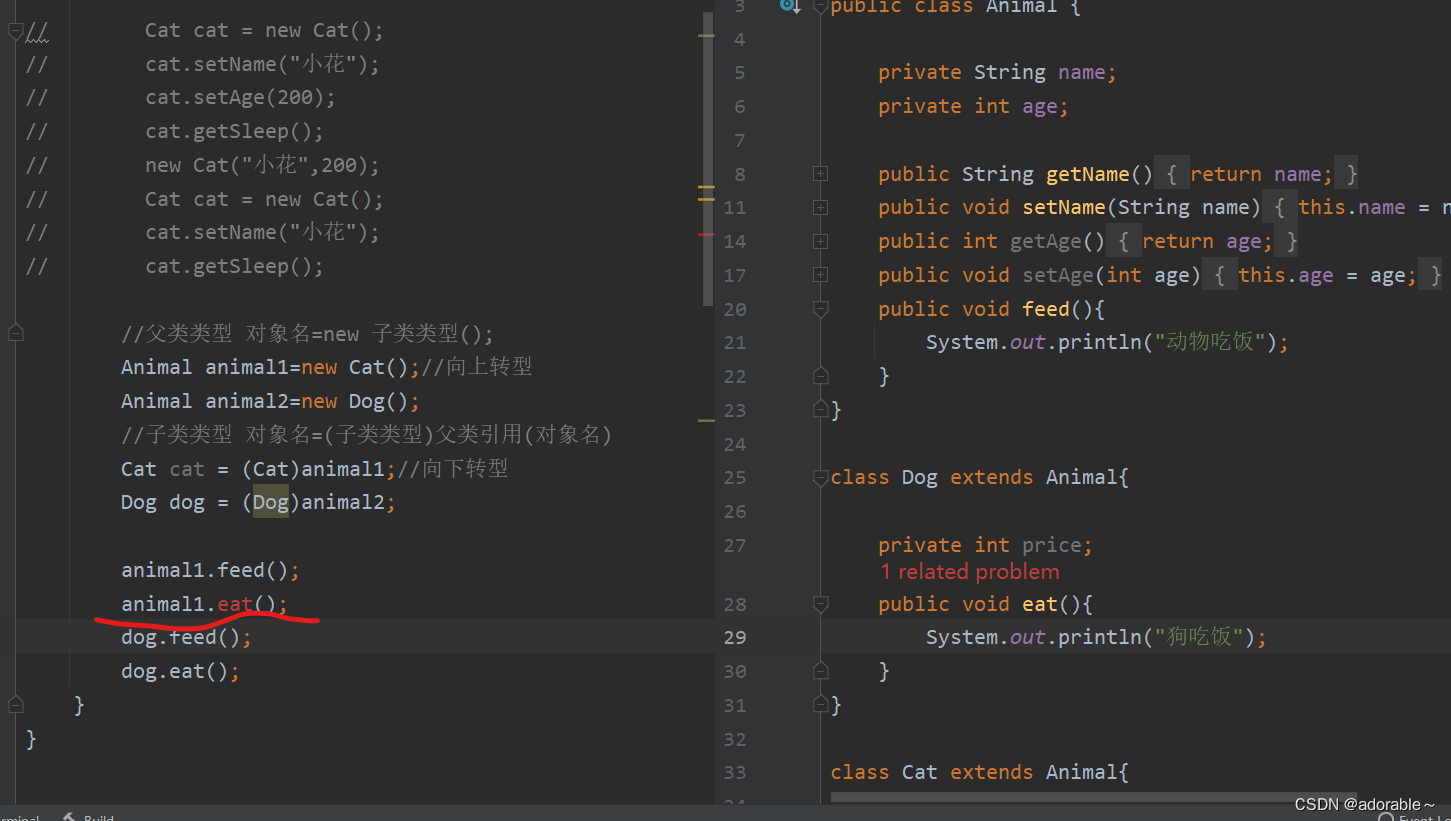Viewport: 1451px width, 821px height.
Task: Click greyed 'setAge' method name
Action: click(x=1058, y=275)
